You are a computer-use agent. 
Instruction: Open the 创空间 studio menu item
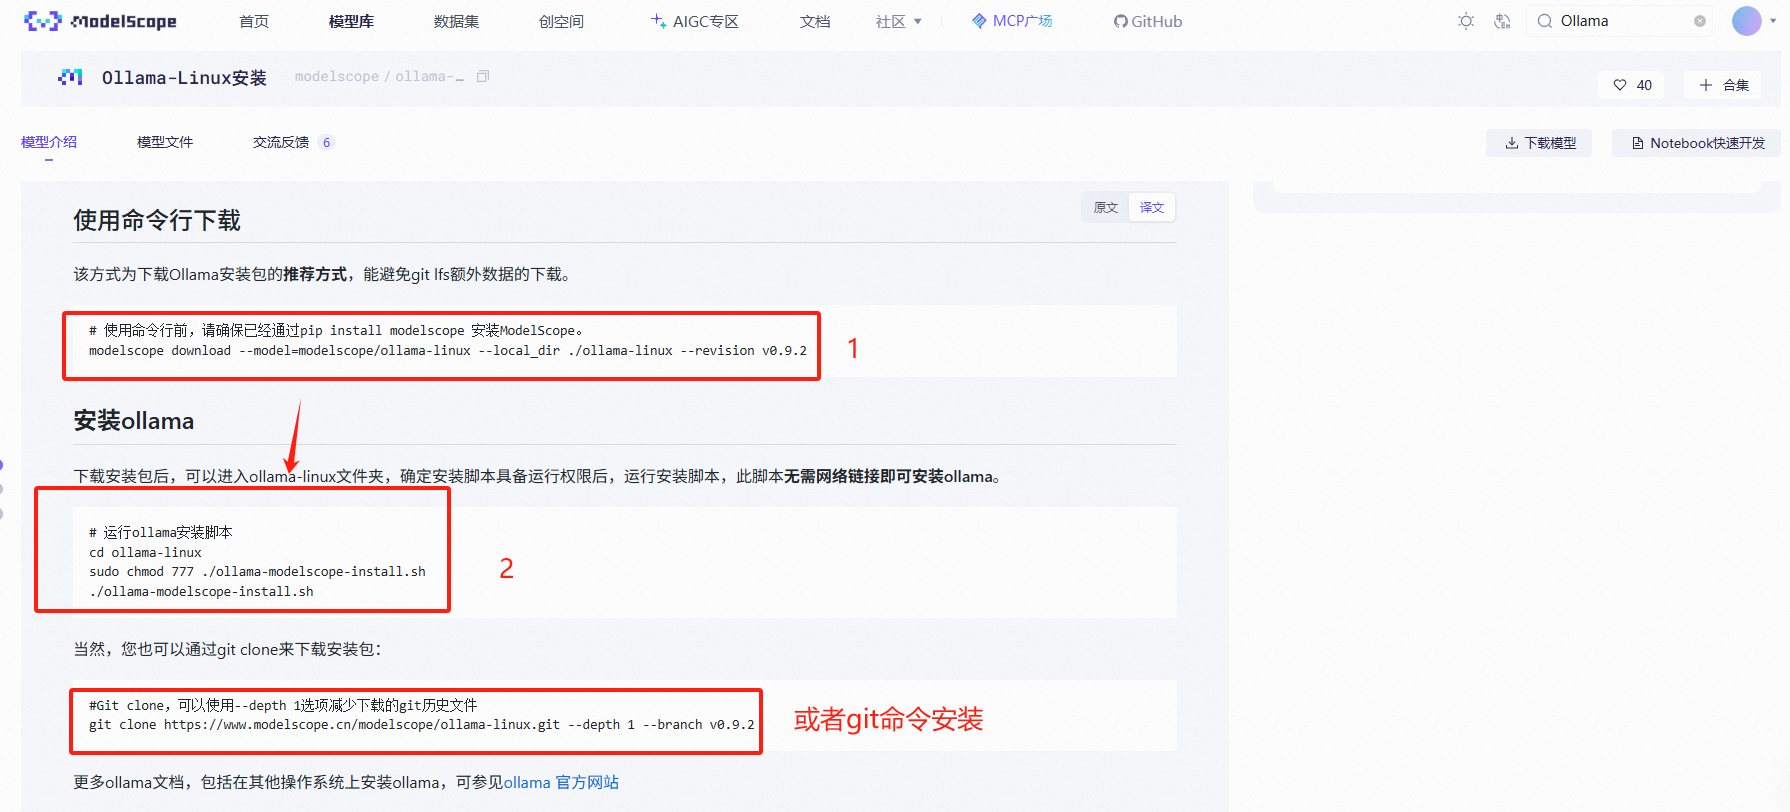tap(561, 21)
